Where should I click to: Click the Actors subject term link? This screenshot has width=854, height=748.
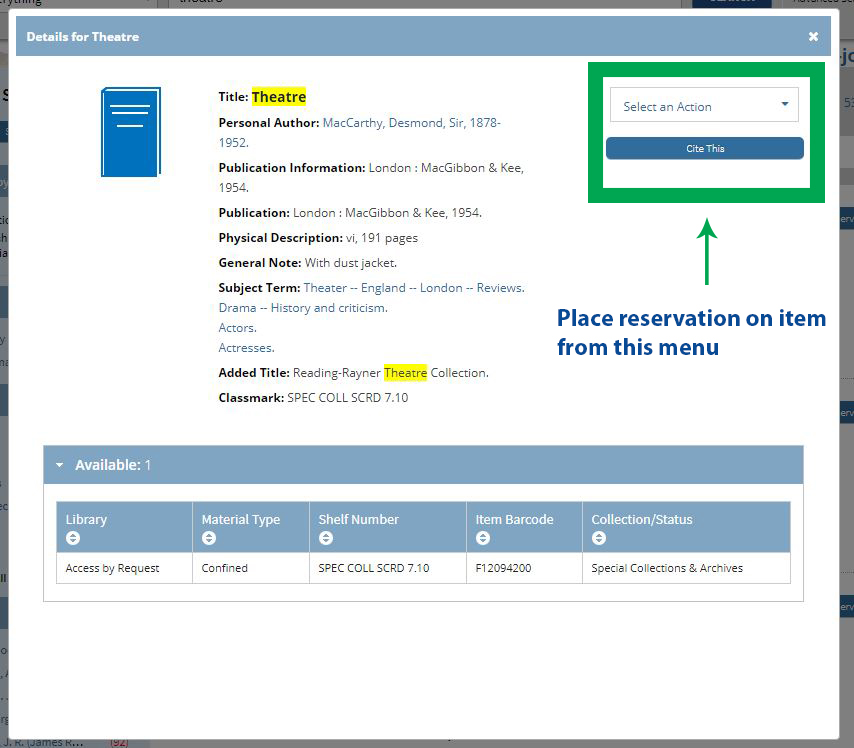click(237, 328)
